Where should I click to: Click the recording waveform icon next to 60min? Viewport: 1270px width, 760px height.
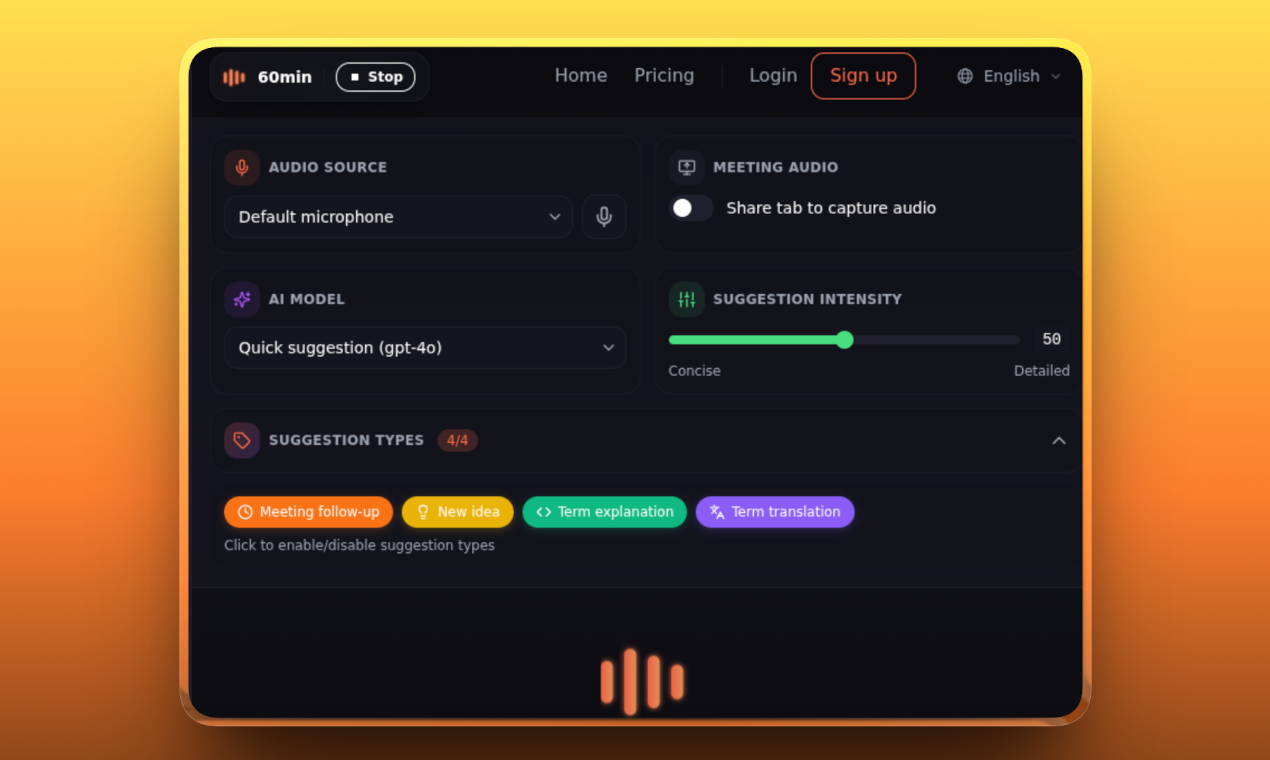232,75
